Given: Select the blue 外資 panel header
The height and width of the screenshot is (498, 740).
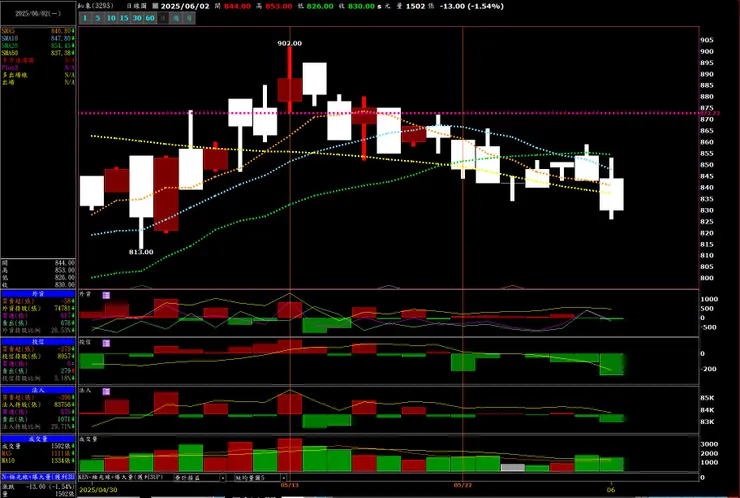Looking at the screenshot, I should coord(38,294).
